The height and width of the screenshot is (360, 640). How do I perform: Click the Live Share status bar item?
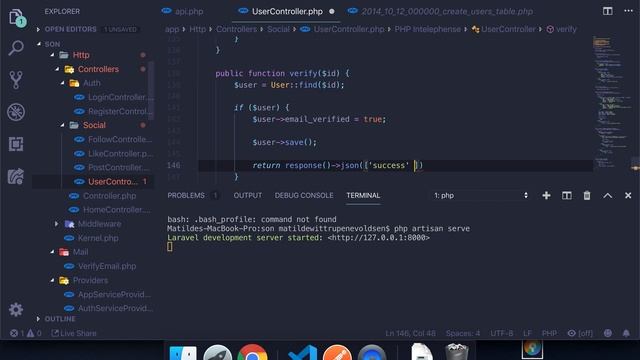point(74,333)
